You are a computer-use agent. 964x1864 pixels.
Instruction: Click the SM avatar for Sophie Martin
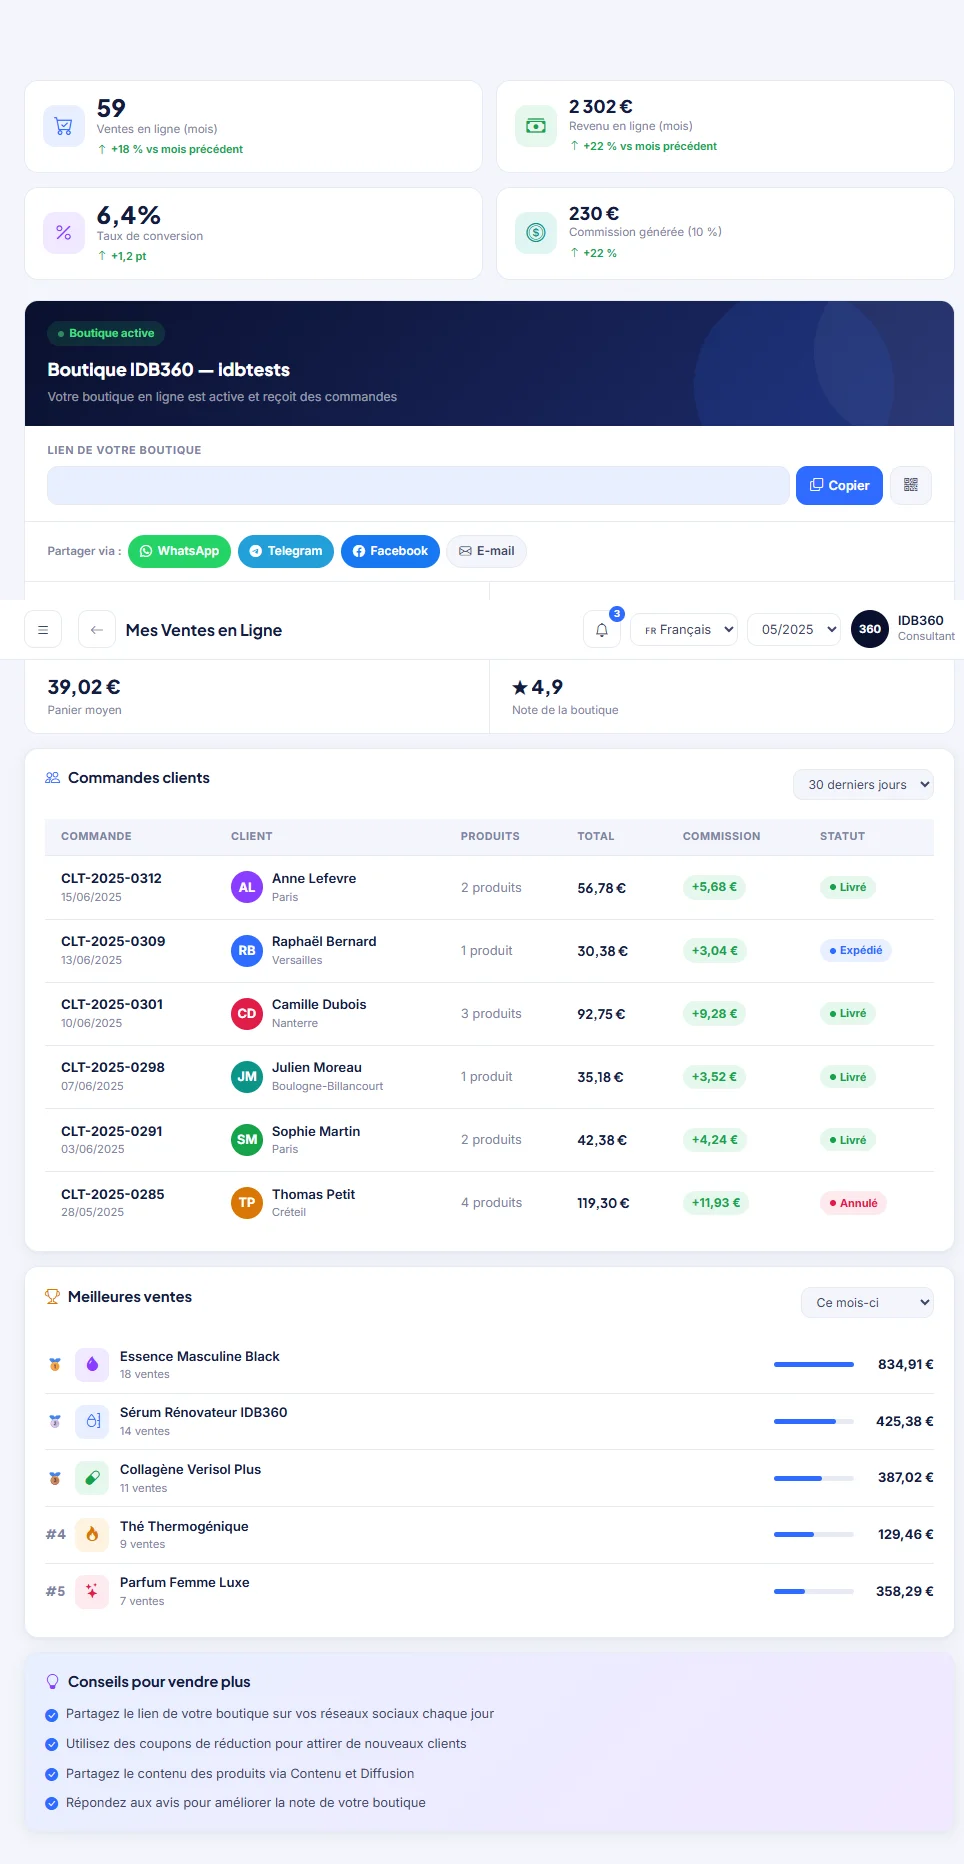coord(247,1139)
